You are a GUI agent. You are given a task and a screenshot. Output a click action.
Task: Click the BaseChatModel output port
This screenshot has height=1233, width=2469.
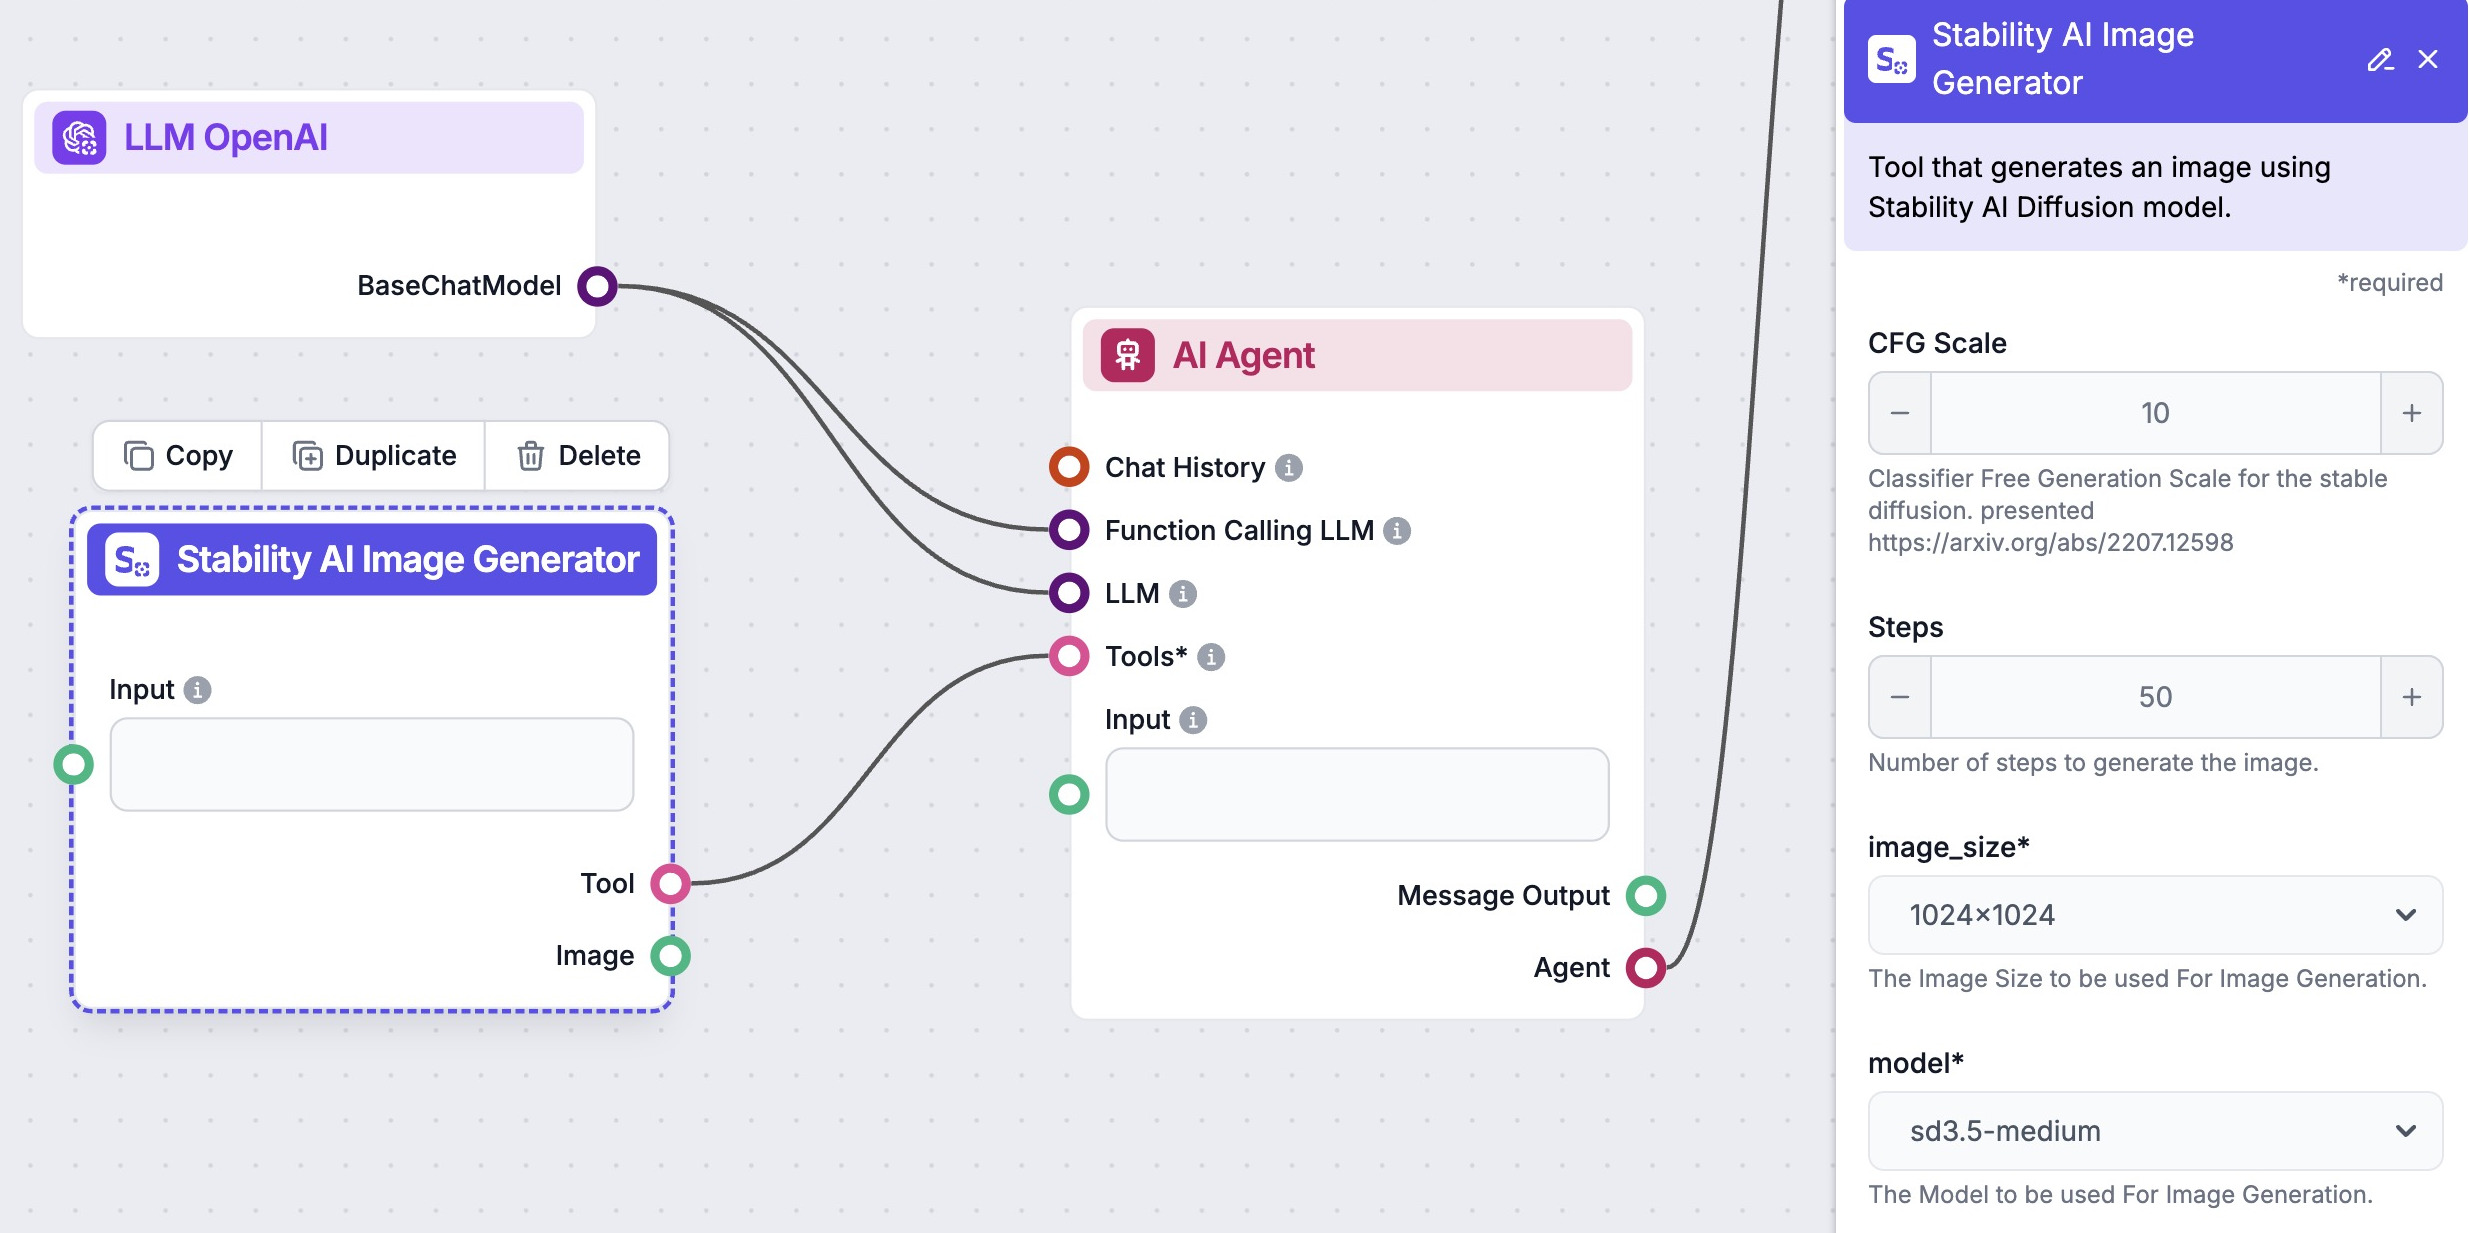pyautogui.click(x=597, y=286)
